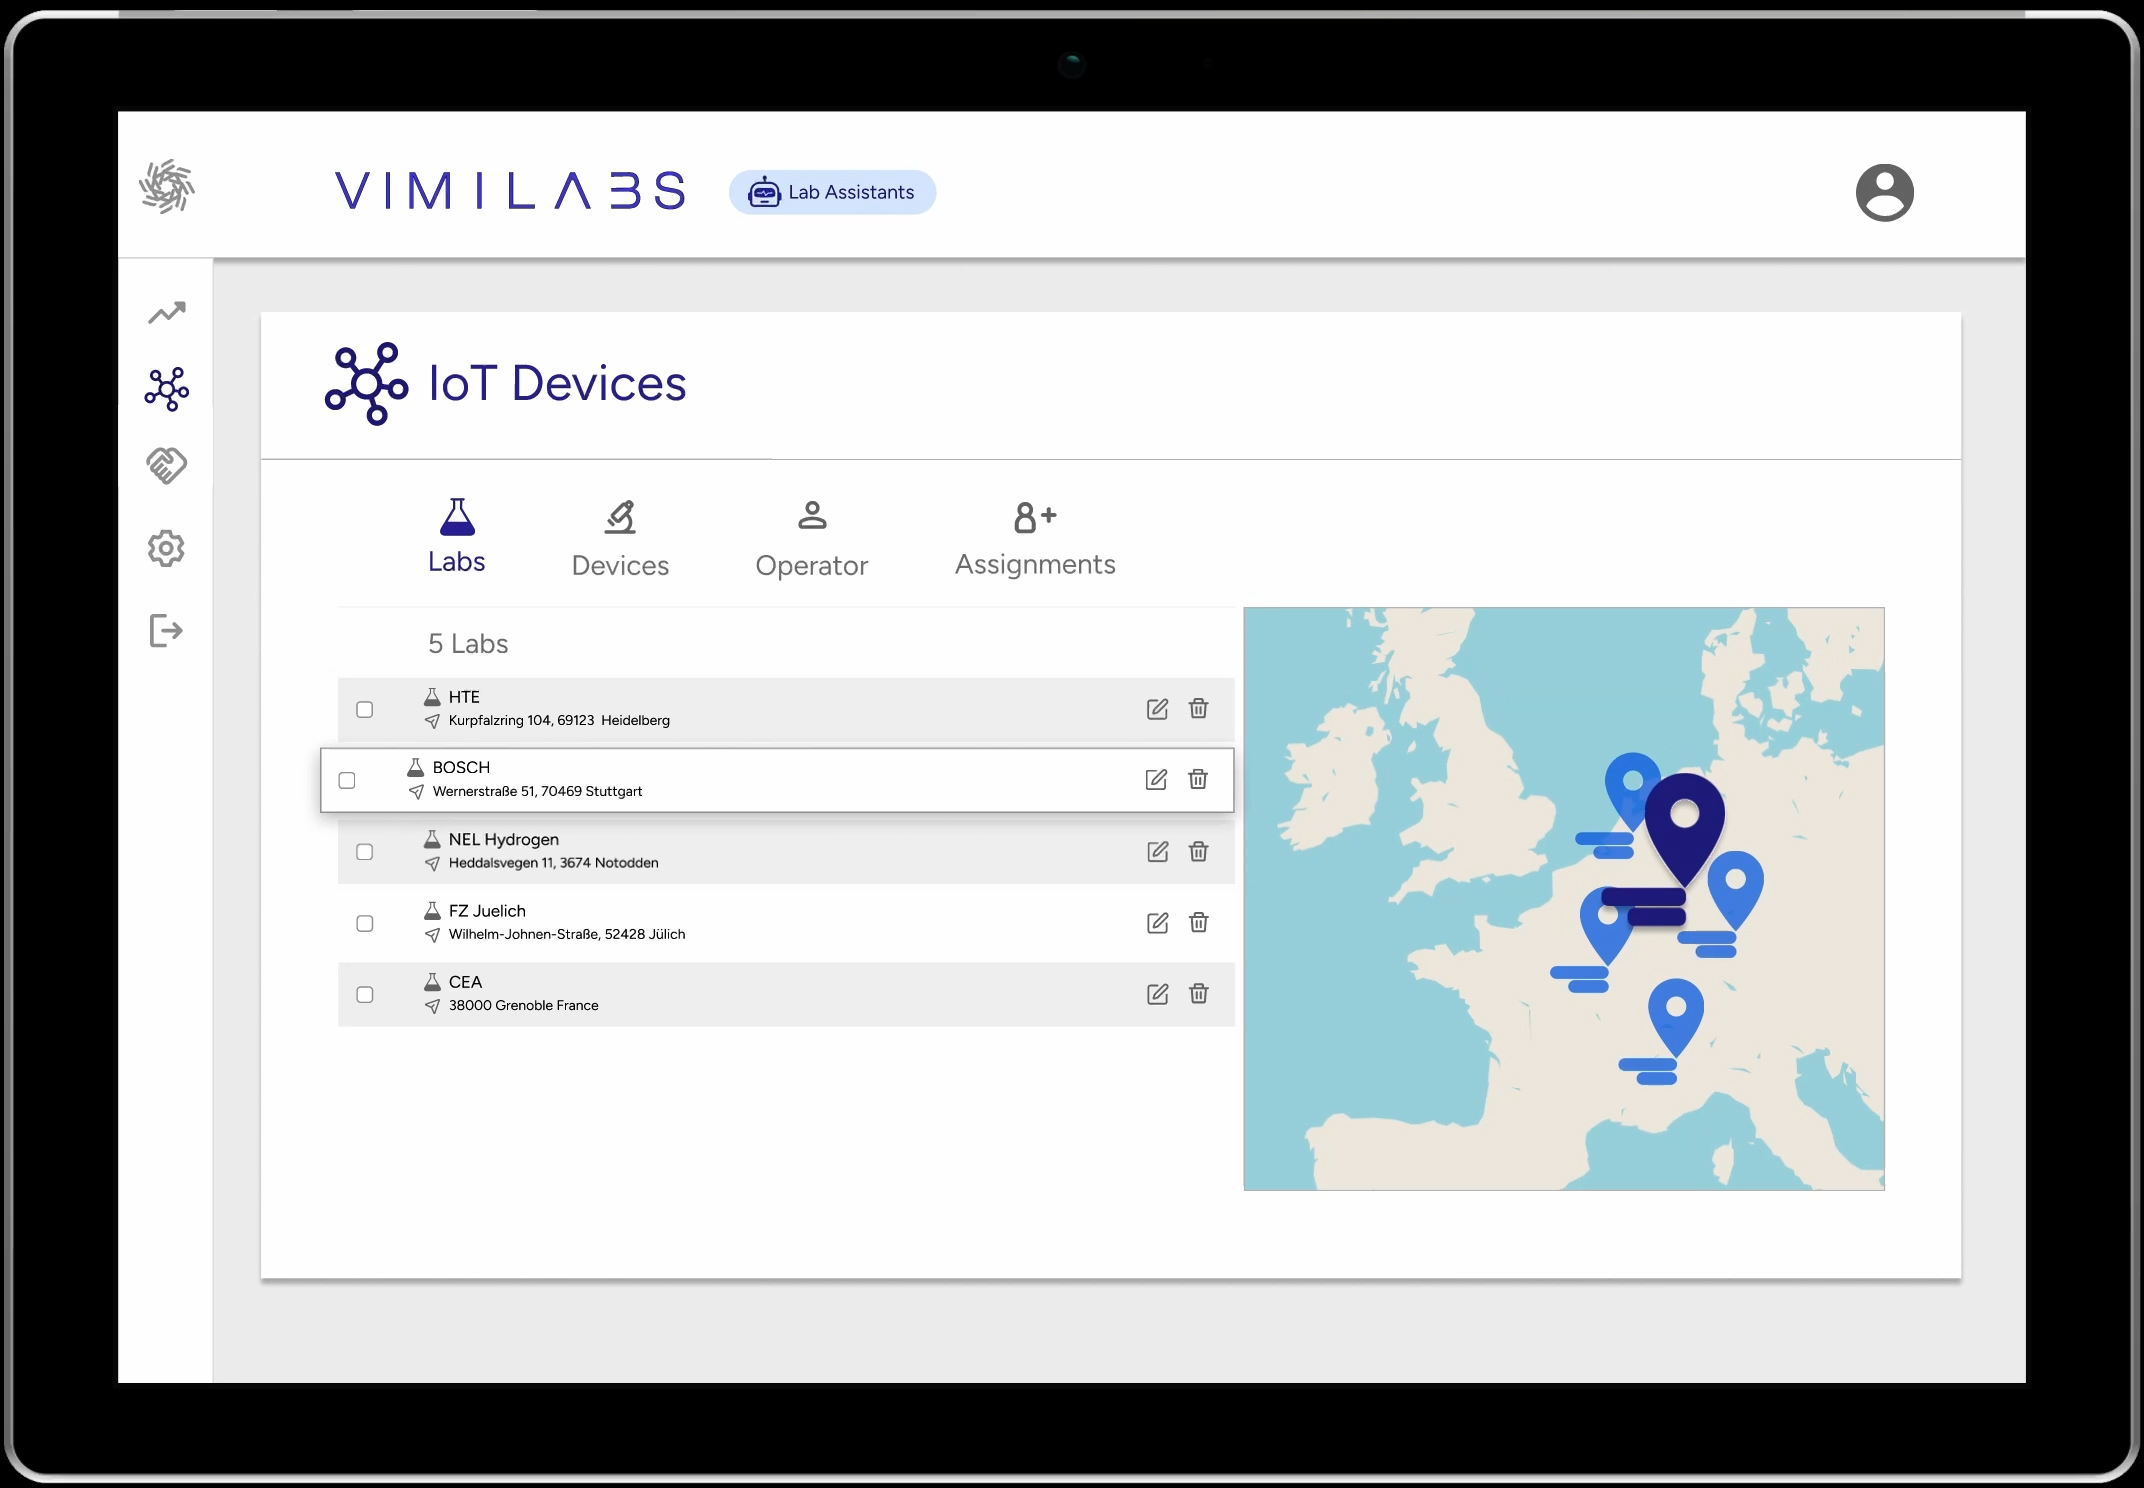The width and height of the screenshot is (2144, 1488).
Task: Switch to the Operator tab
Action: point(811,540)
